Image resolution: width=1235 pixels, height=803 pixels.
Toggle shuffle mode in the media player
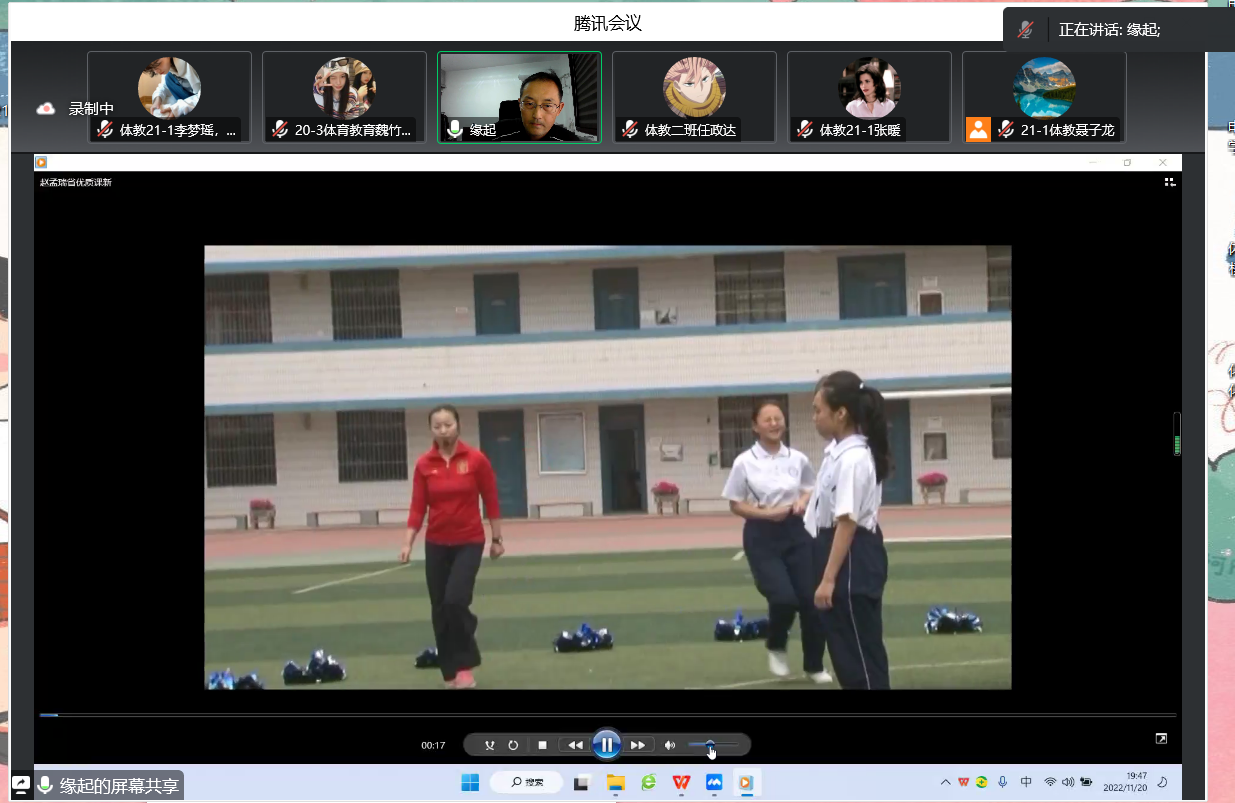489,745
